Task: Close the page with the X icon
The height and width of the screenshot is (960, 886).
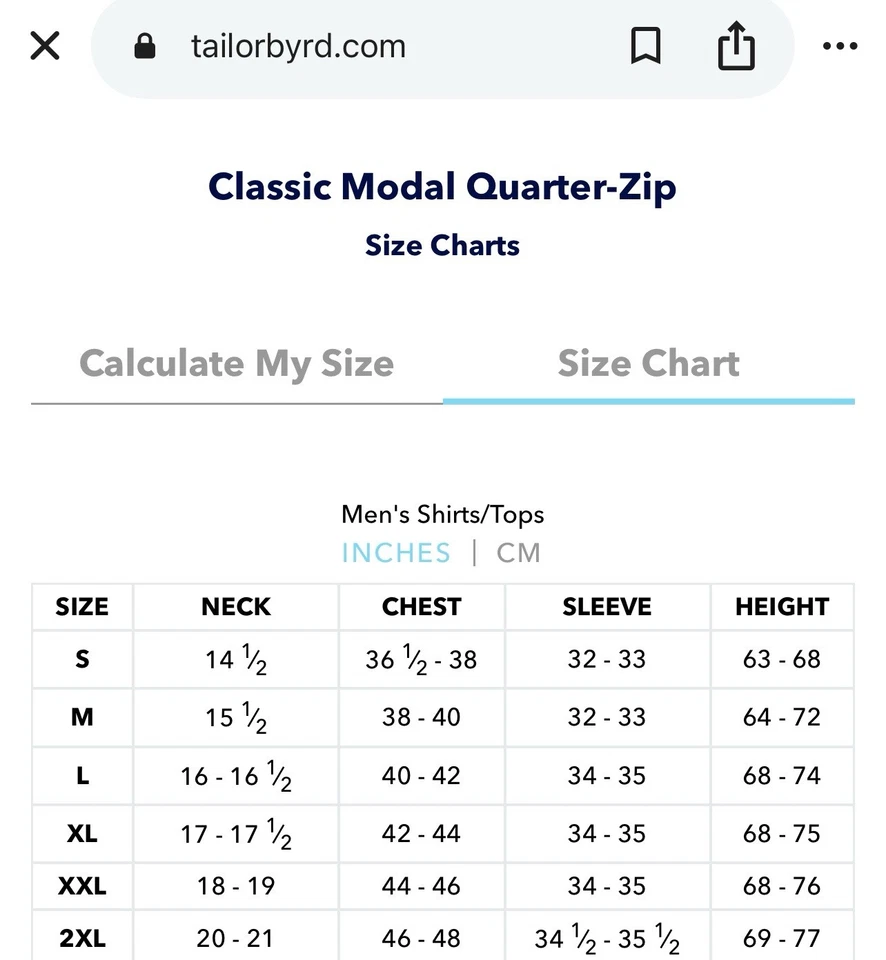Action: [44, 45]
